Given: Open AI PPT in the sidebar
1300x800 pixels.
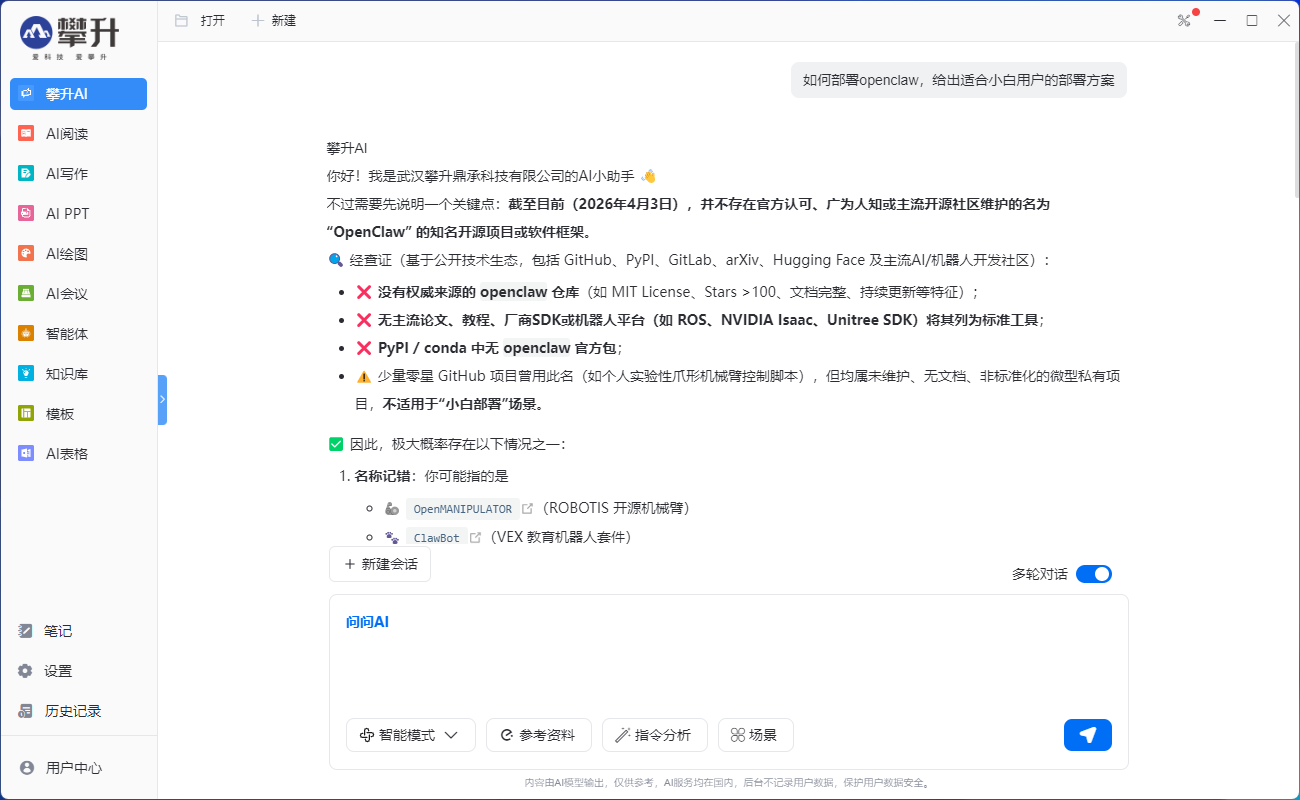Looking at the screenshot, I should 78,214.
